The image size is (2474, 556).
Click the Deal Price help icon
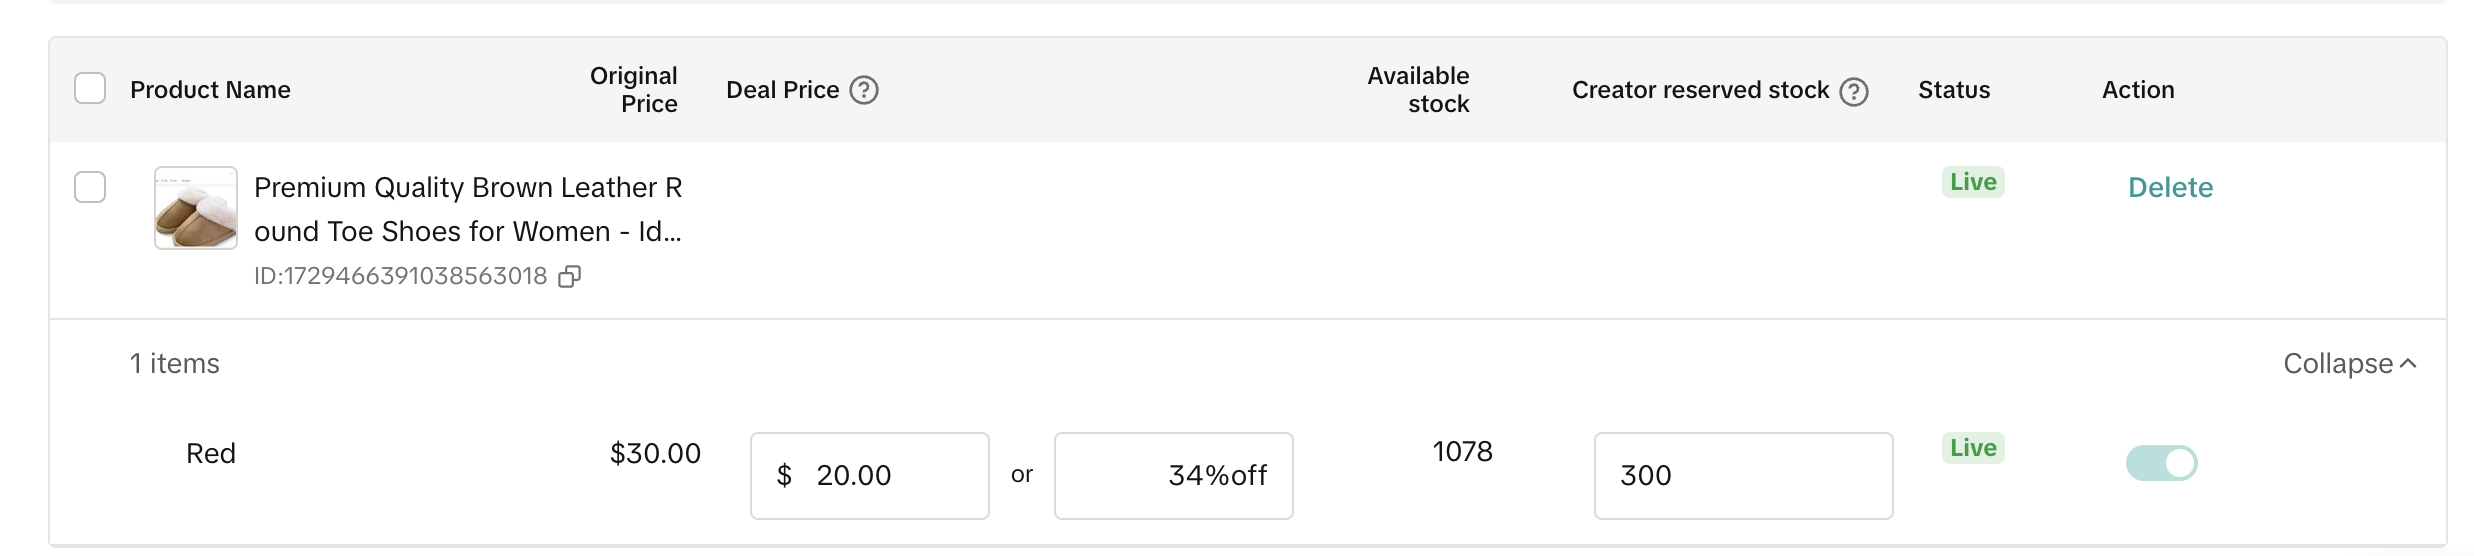864,90
